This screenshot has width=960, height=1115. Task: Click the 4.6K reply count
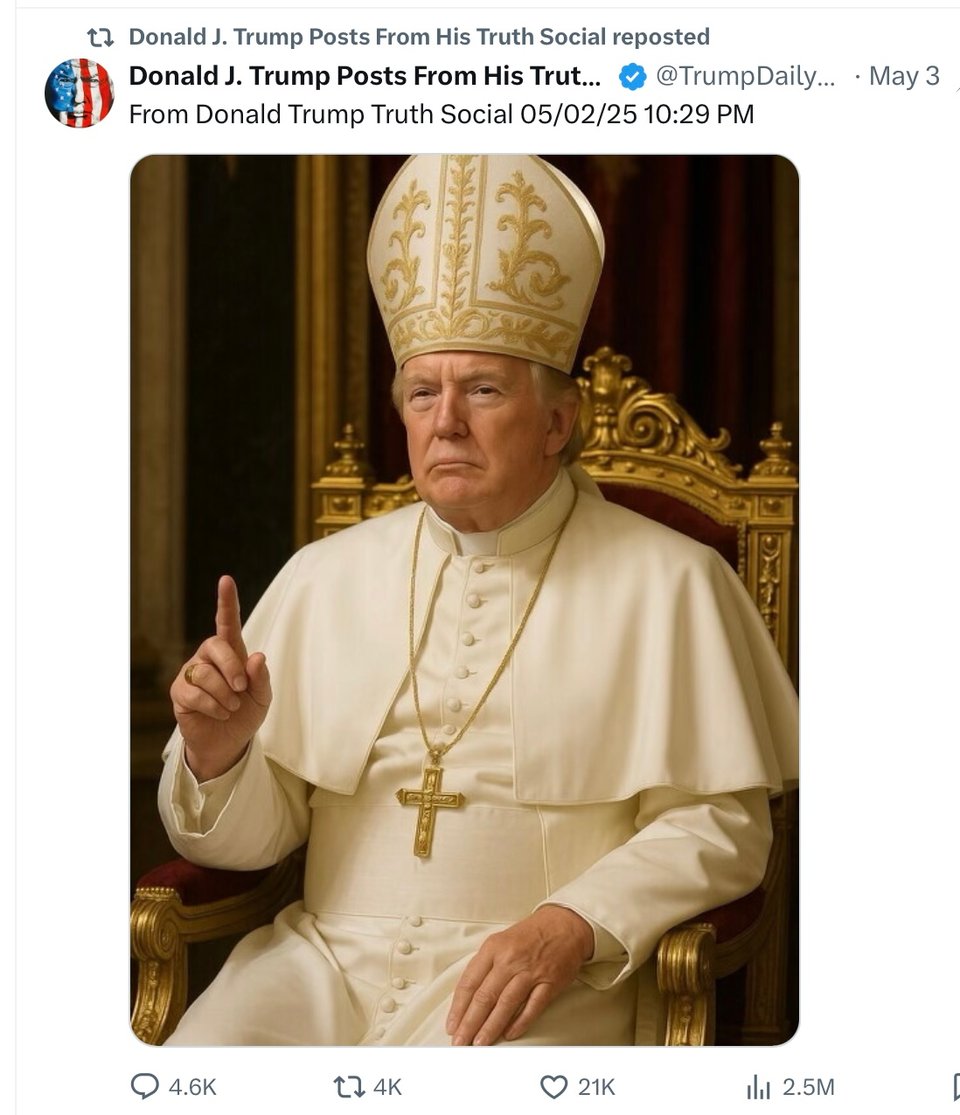click(x=193, y=1086)
